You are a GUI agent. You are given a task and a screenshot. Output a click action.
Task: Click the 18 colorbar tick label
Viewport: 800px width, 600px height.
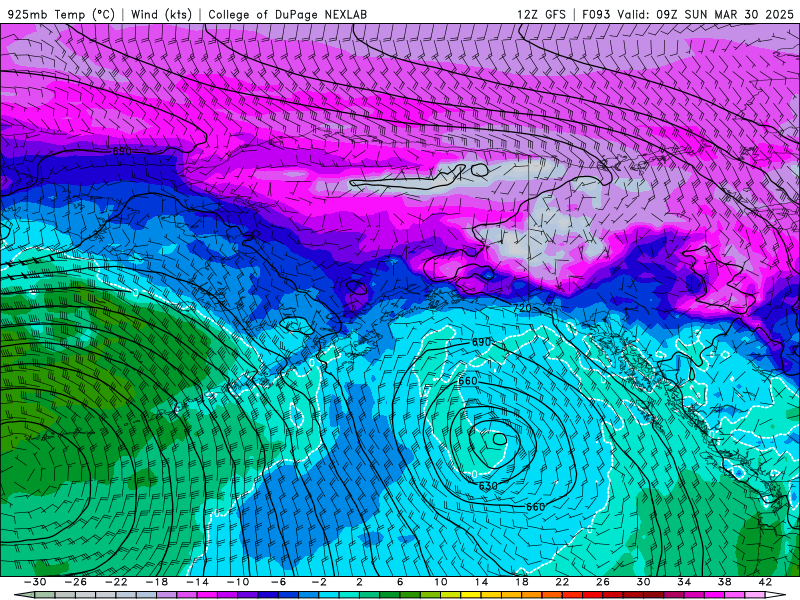(x=521, y=582)
